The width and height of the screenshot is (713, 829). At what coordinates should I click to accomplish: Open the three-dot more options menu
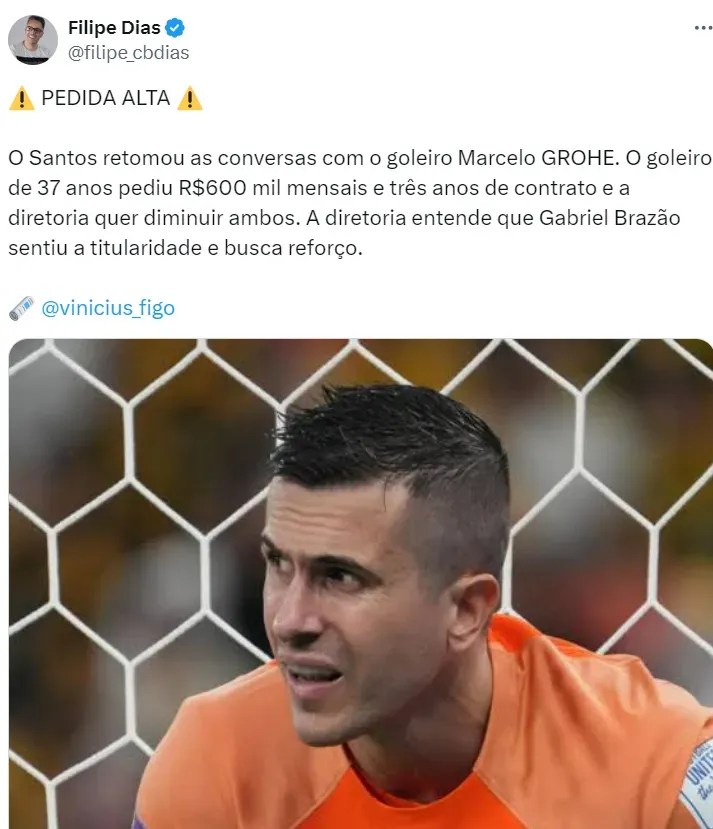[x=703, y=27]
